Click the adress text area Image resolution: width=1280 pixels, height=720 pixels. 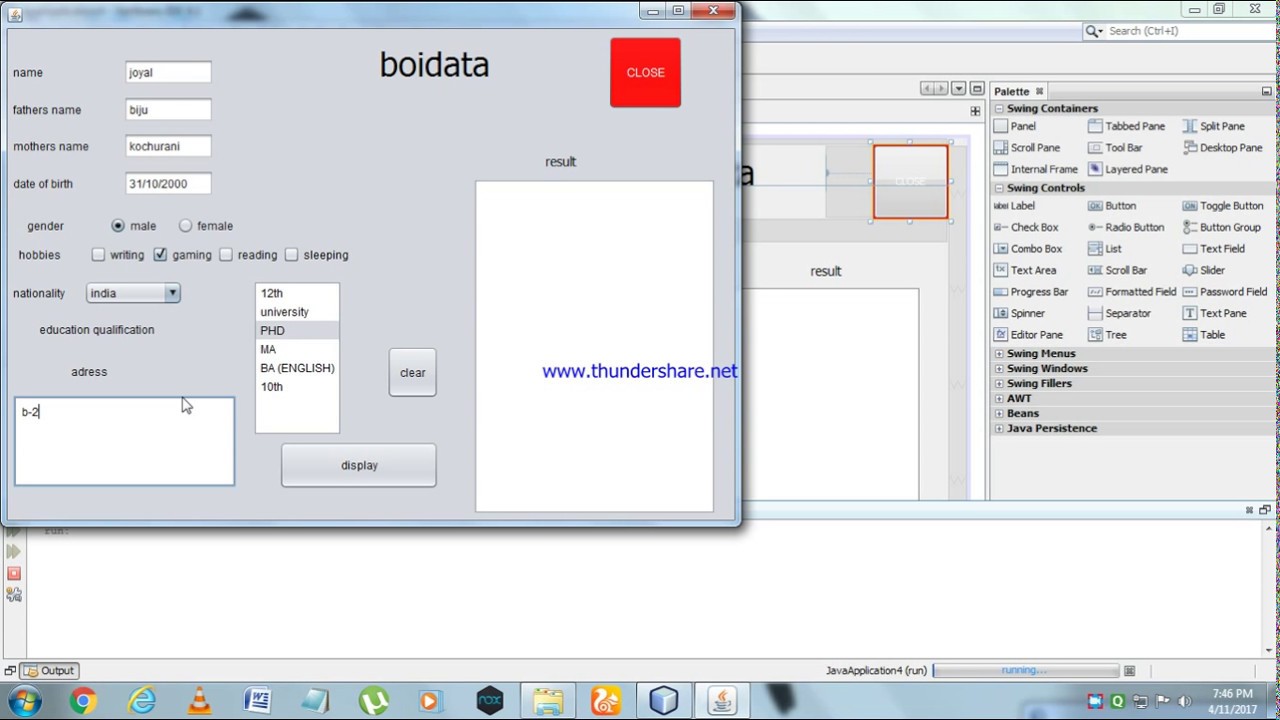tap(125, 442)
